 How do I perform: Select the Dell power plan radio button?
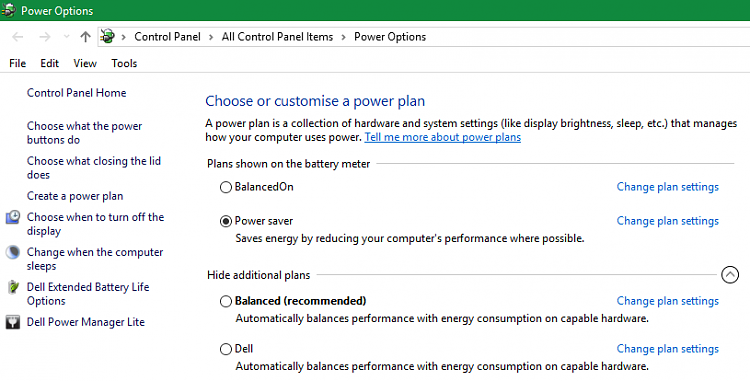click(x=226, y=349)
